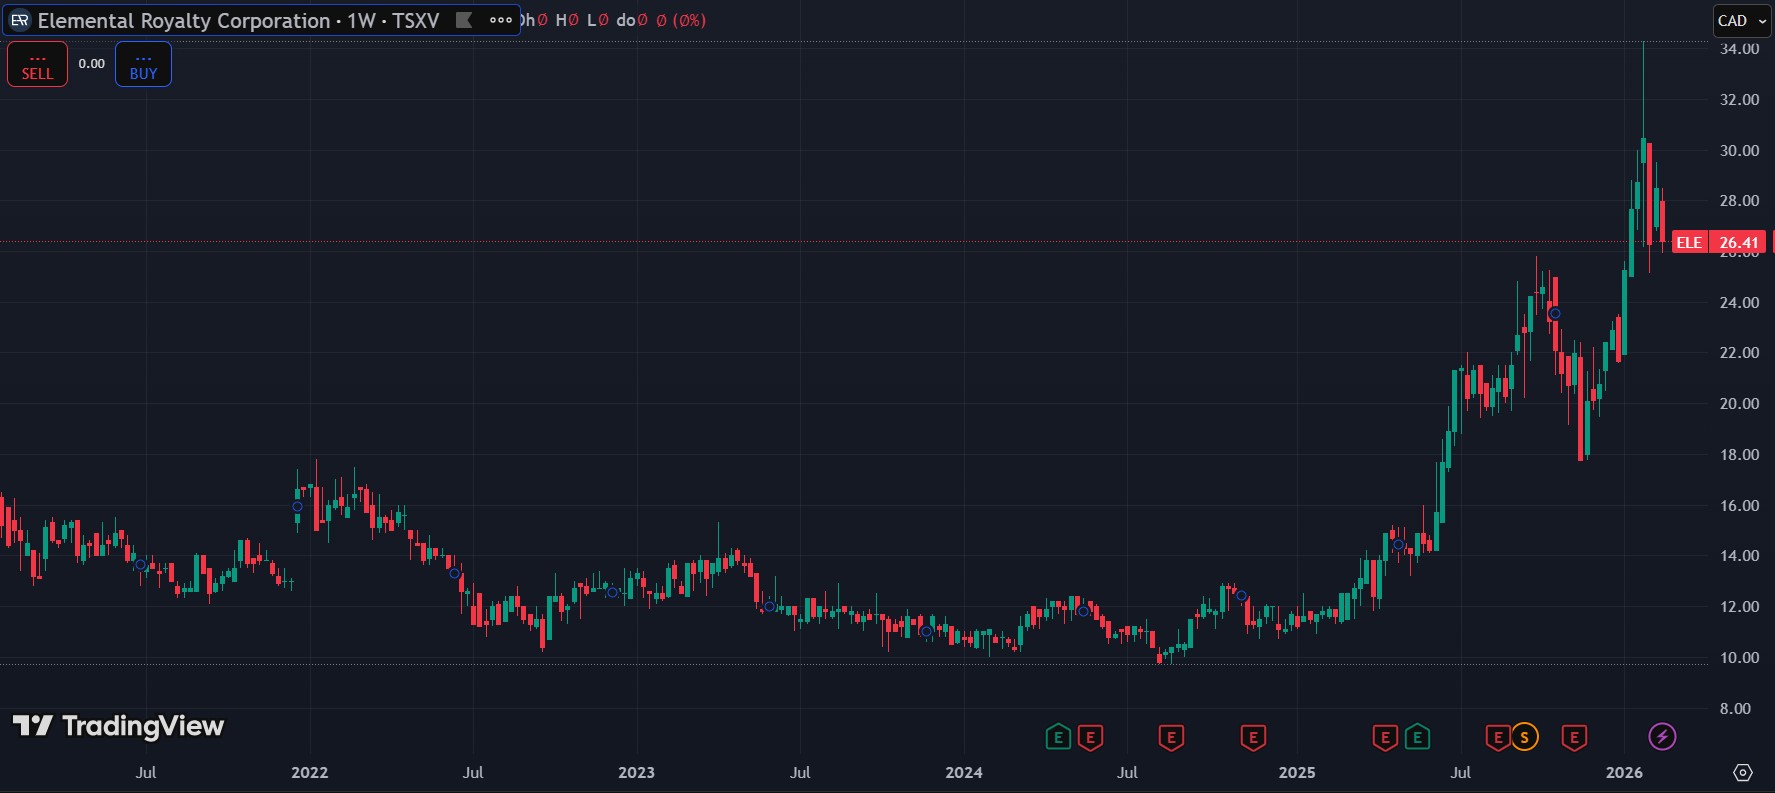Click the purple lightning bolt event marker
Image resolution: width=1775 pixels, height=793 pixels.
coord(1662,737)
